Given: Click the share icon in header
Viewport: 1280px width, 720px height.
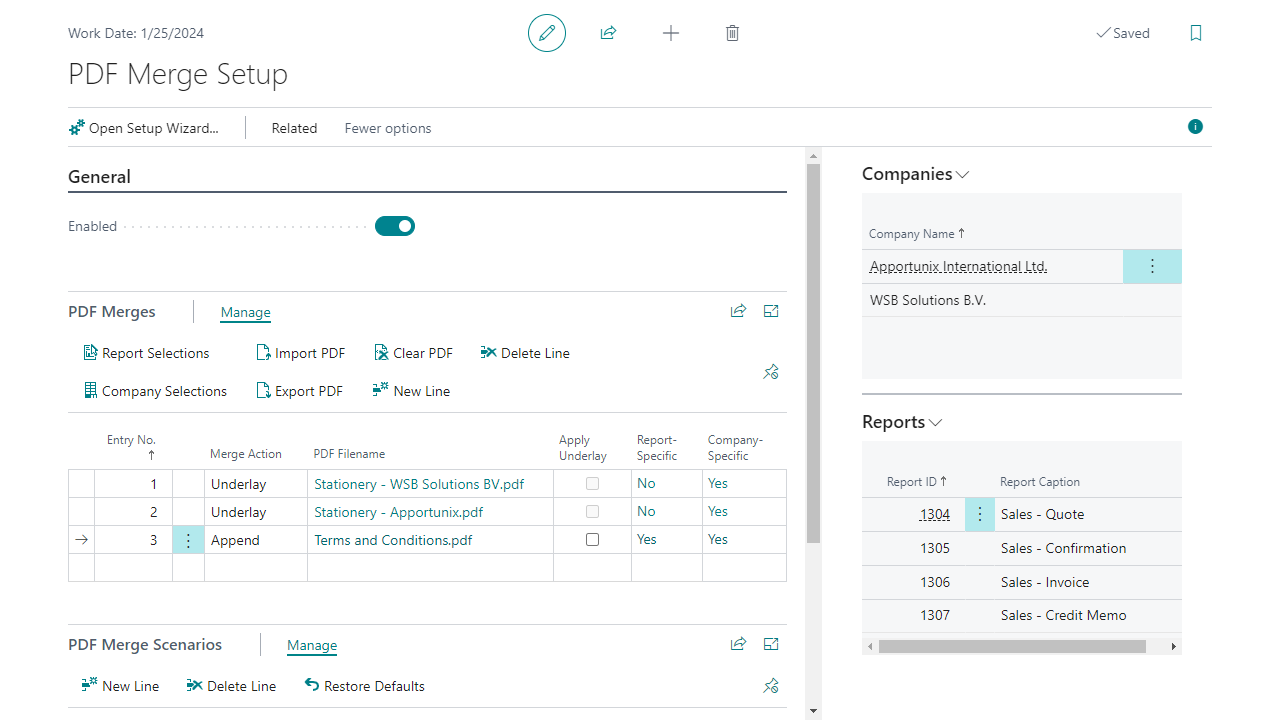Looking at the screenshot, I should click(608, 33).
